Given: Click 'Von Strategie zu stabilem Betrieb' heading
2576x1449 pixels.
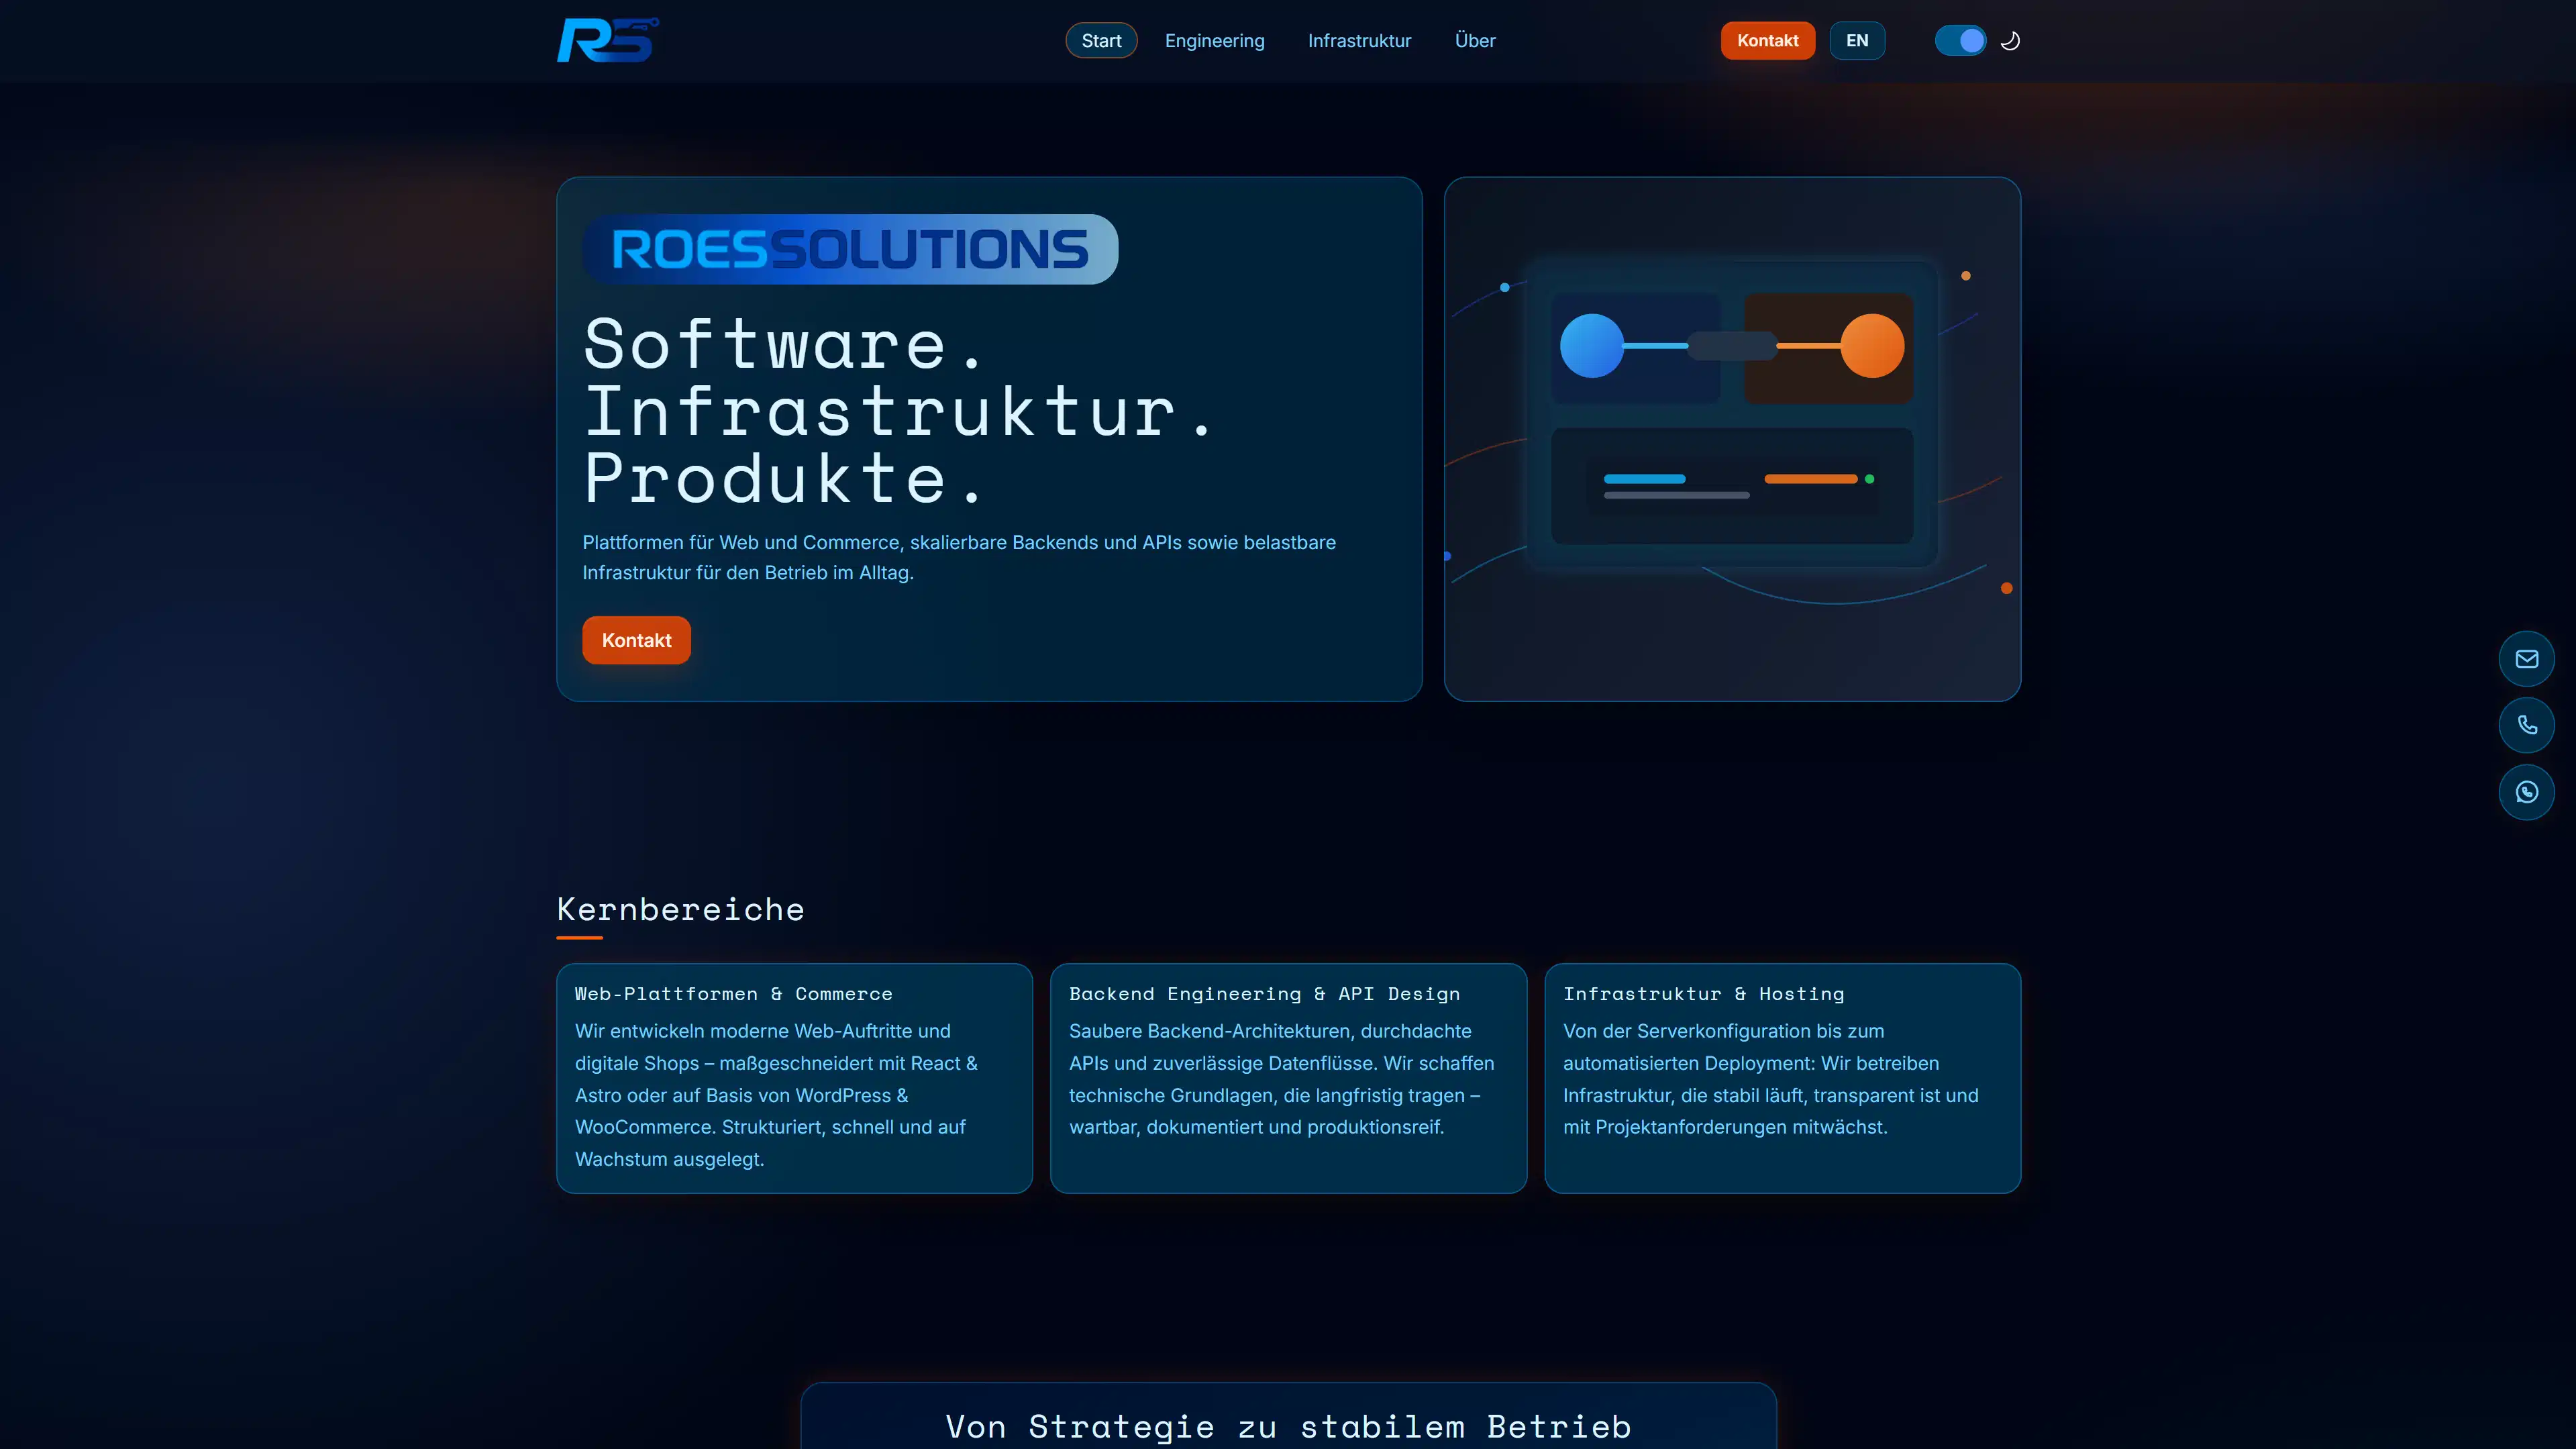Looking at the screenshot, I should point(1288,1426).
